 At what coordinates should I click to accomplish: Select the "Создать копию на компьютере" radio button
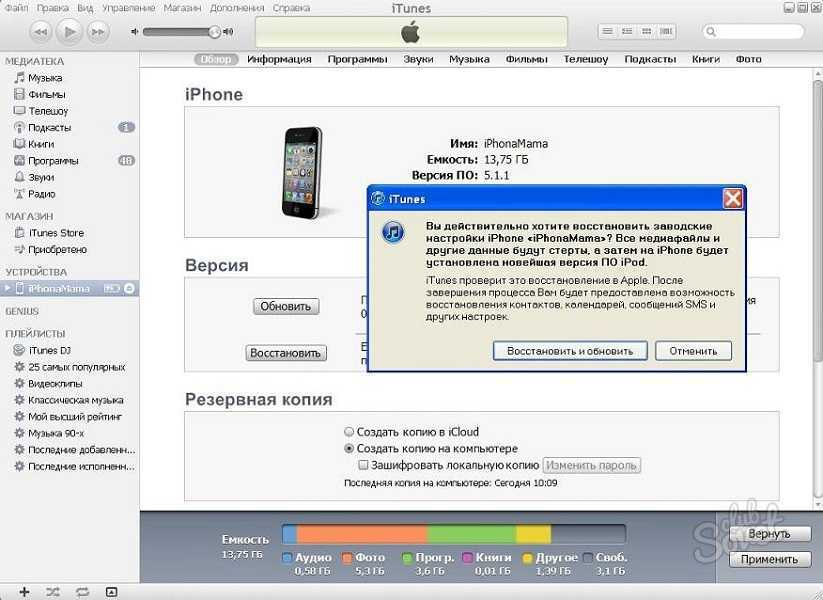pyautogui.click(x=349, y=449)
